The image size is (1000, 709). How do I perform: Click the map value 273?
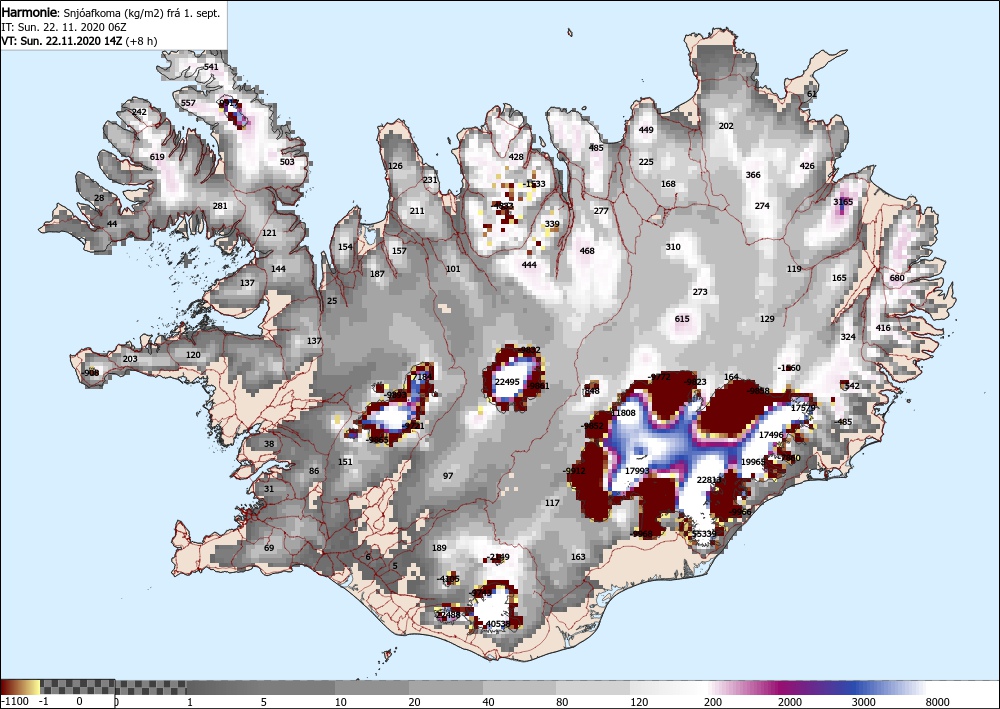pos(700,292)
